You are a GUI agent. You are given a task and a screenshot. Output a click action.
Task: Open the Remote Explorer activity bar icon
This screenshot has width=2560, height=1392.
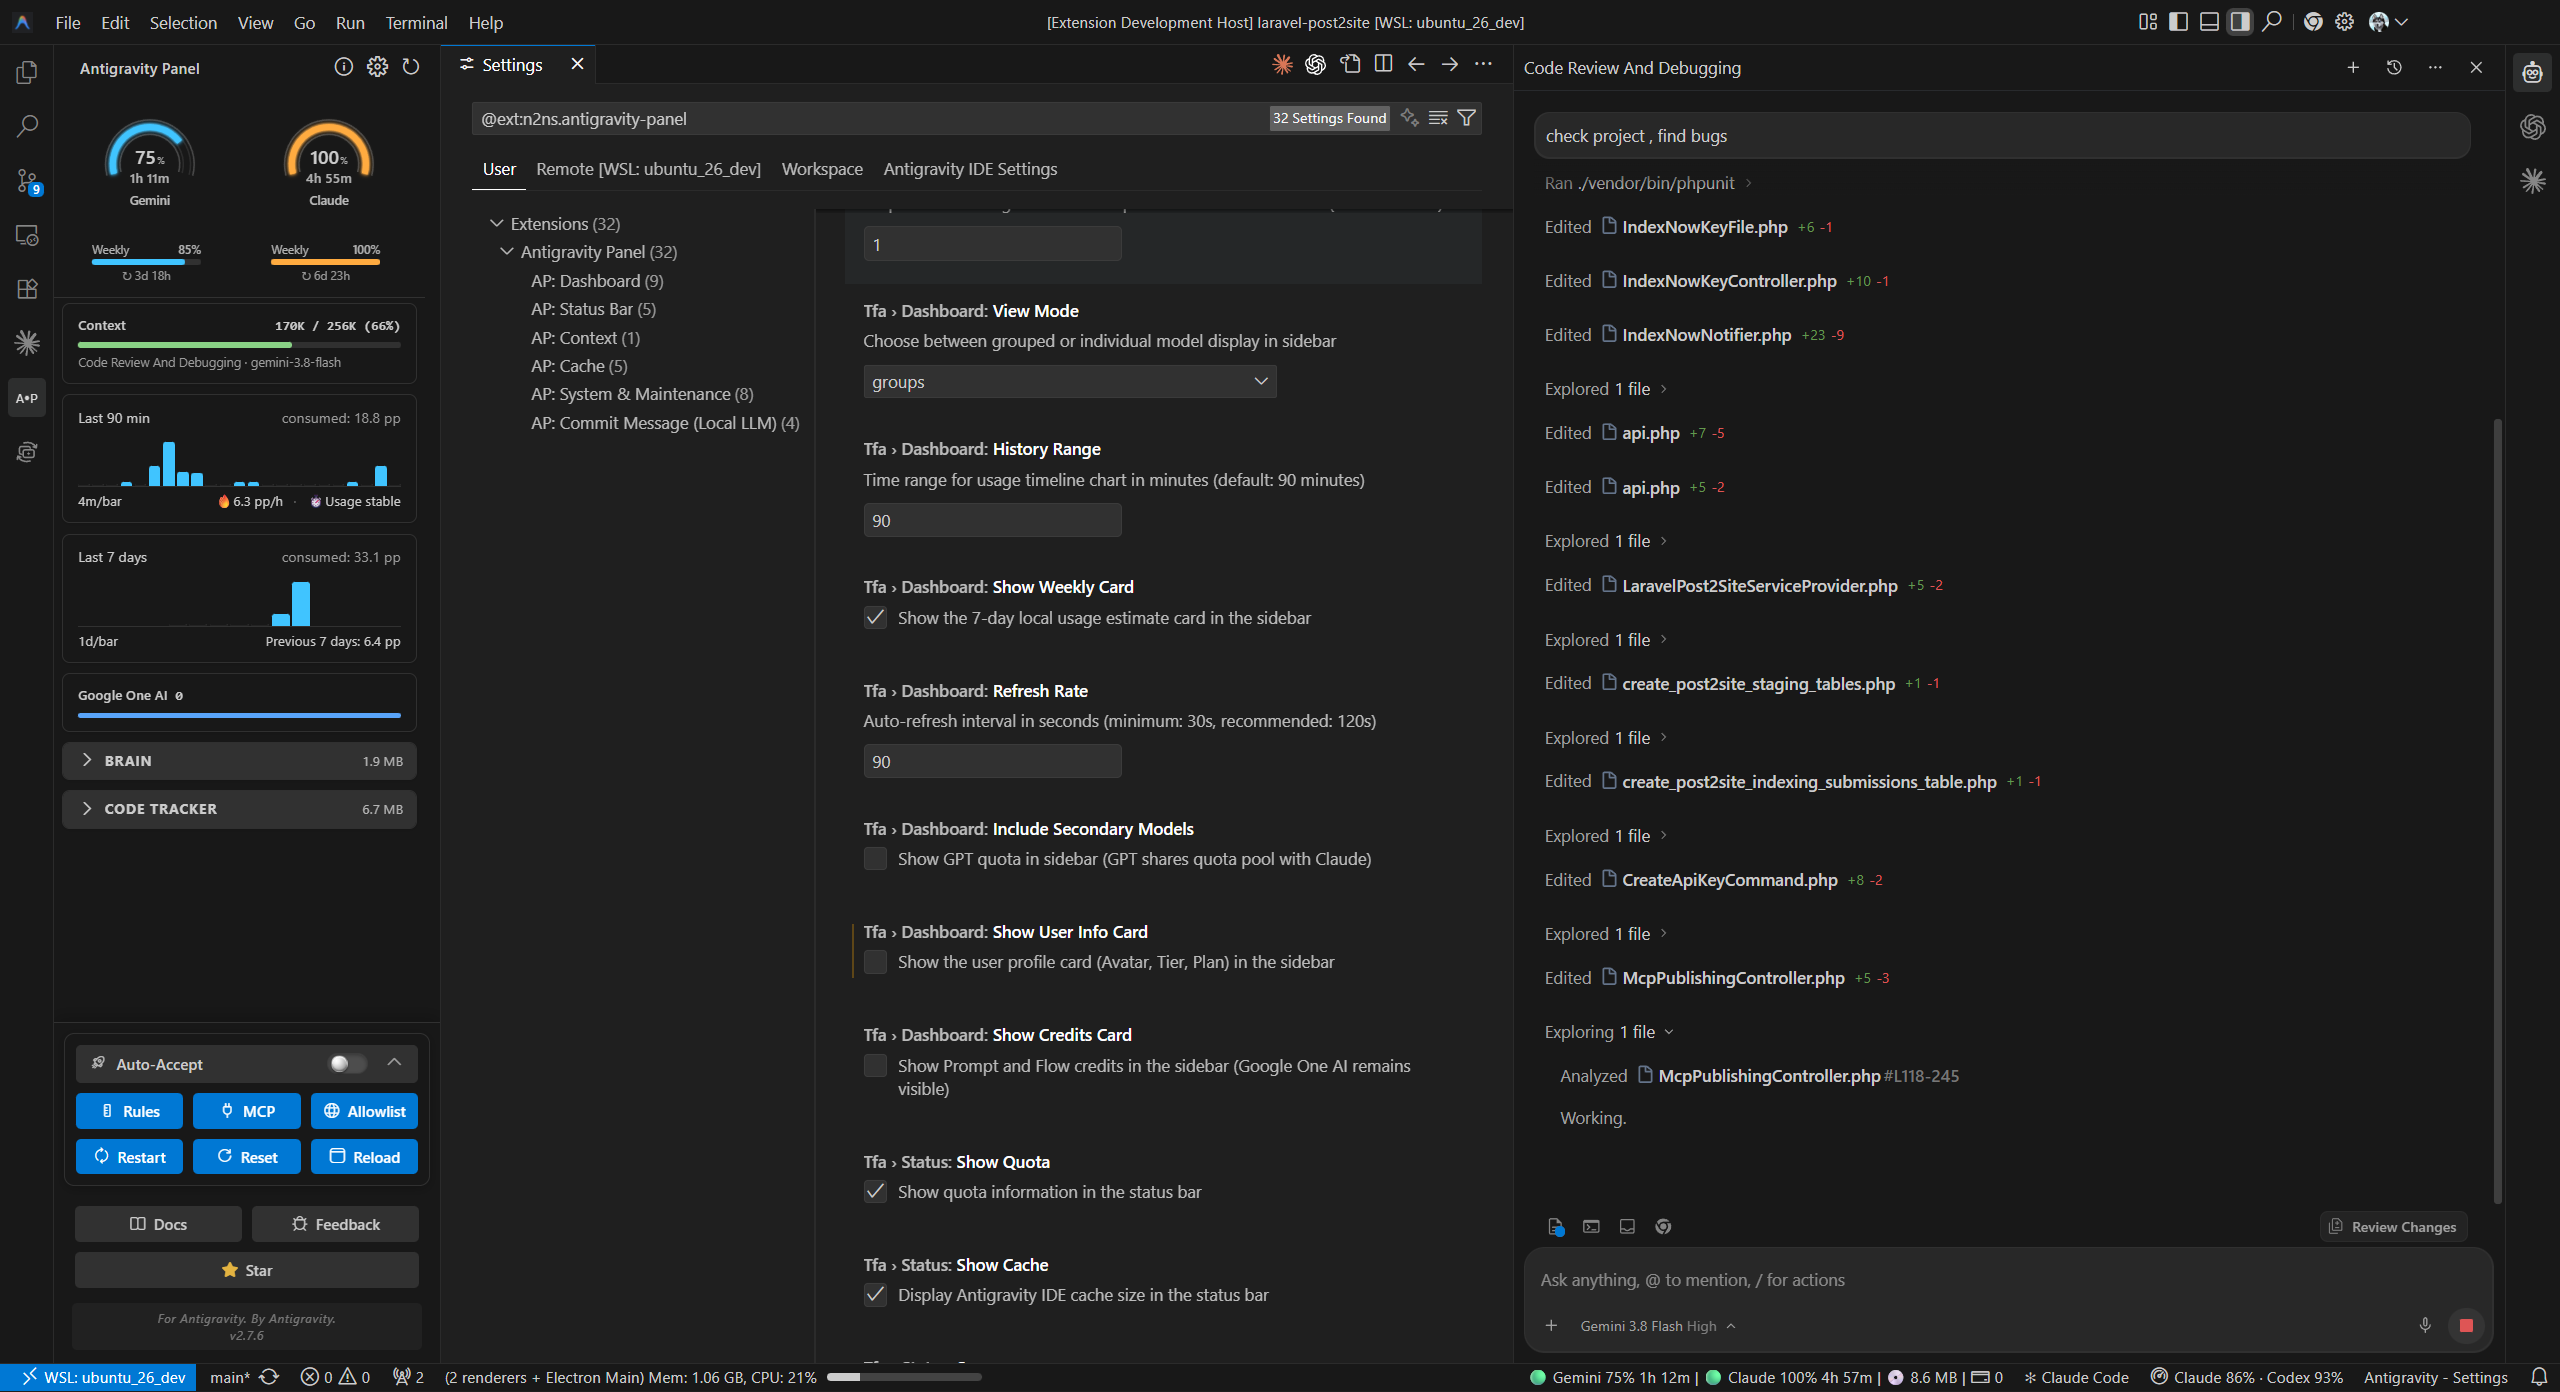[27, 235]
